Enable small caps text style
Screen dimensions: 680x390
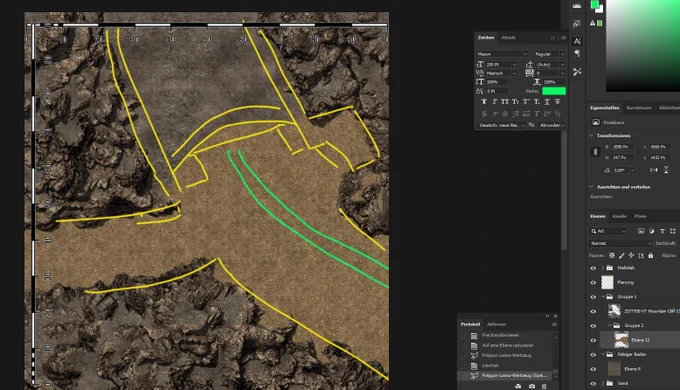(x=515, y=102)
